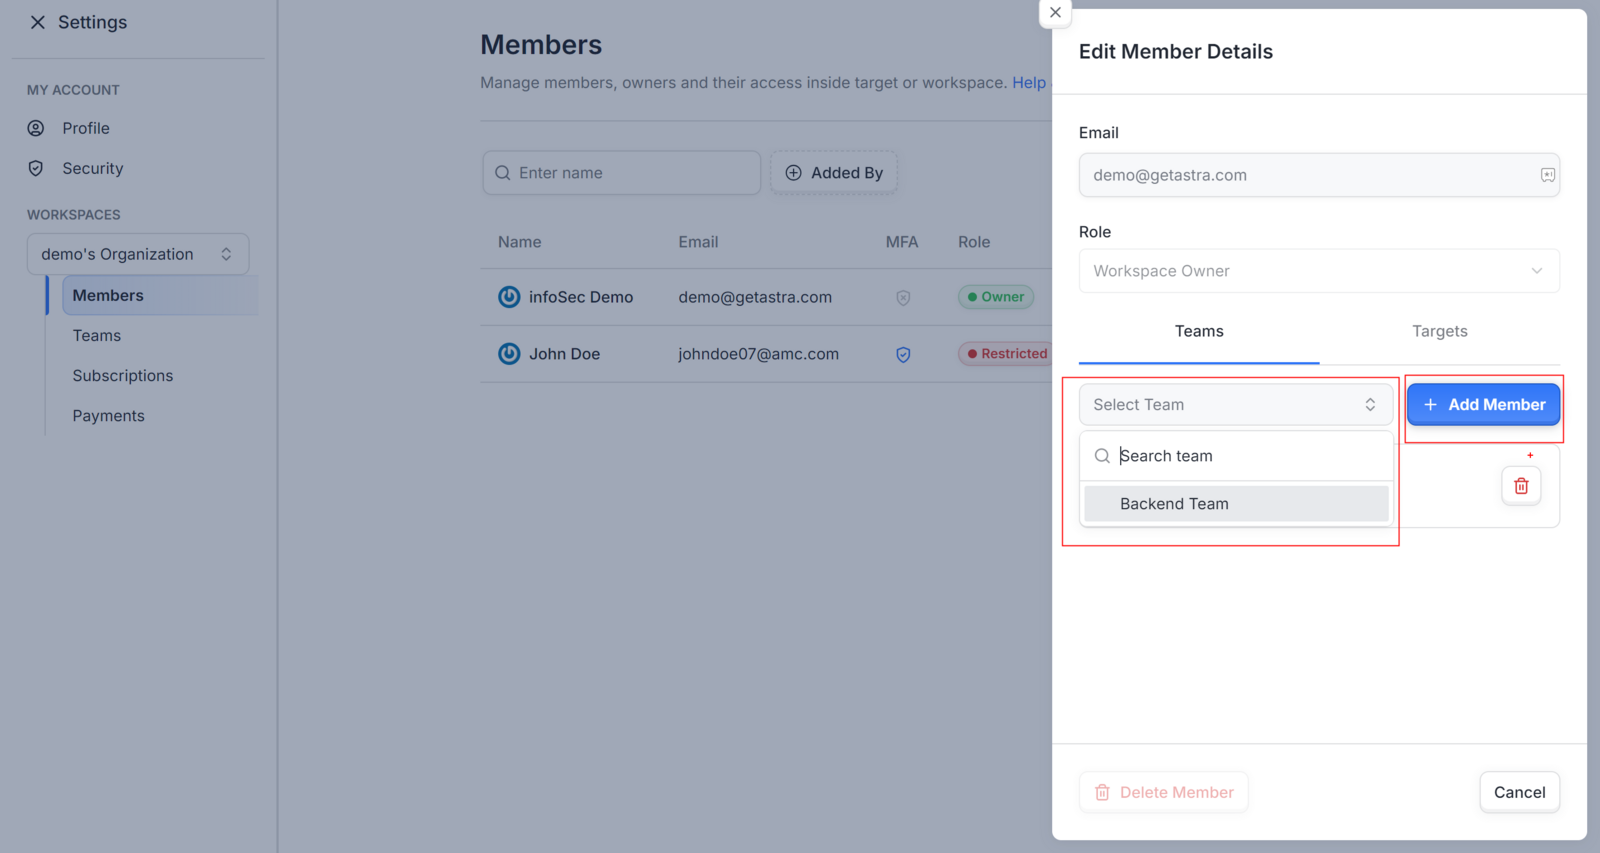Click infoSec Demo's MFA shield icon
The height and width of the screenshot is (853, 1600).
pos(903,297)
